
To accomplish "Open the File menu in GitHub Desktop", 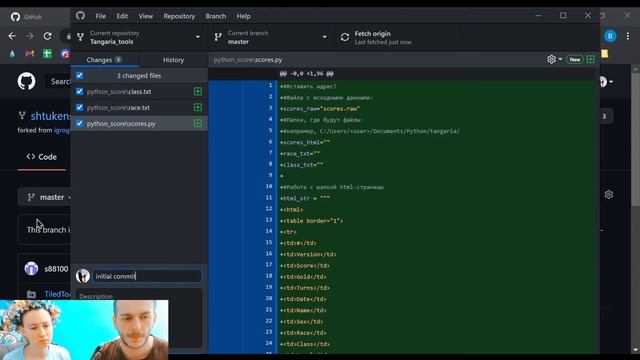I will (100, 16).
